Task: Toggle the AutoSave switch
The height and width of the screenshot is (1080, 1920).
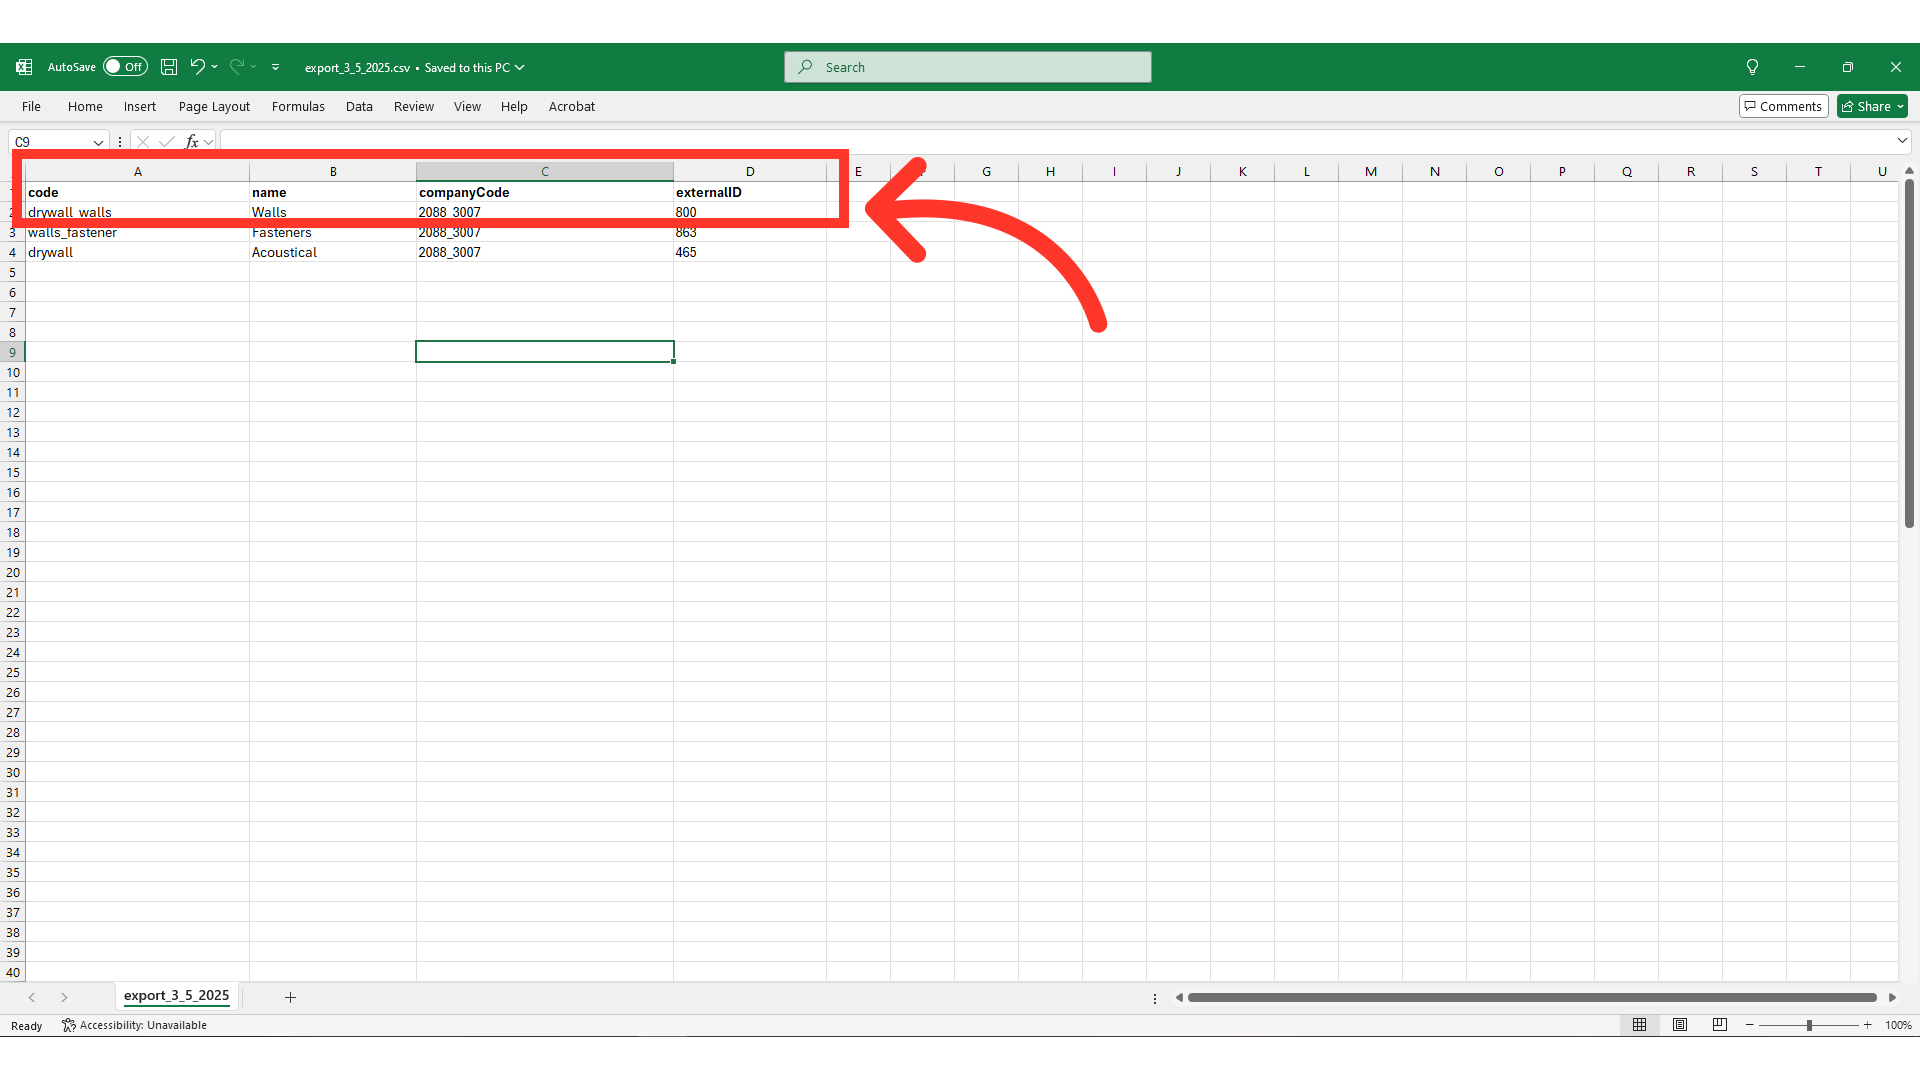Action: tap(125, 67)
